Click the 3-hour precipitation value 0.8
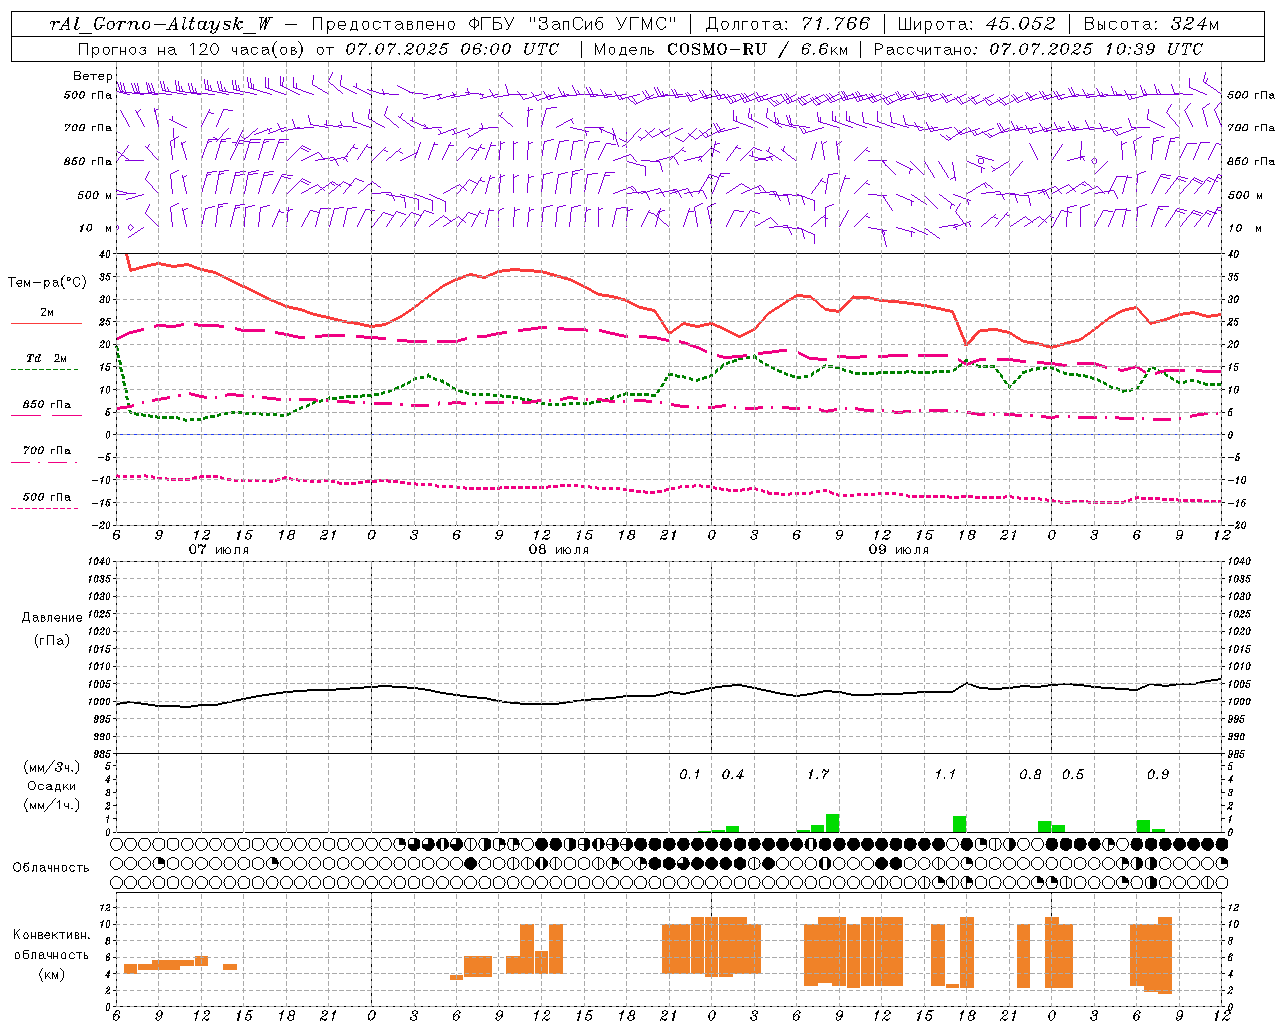 [x=1030, y=775]
